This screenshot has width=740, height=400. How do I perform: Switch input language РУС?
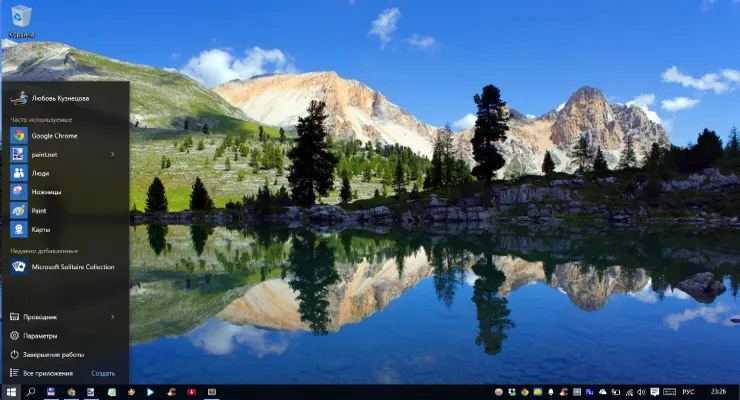click(689, 392)
